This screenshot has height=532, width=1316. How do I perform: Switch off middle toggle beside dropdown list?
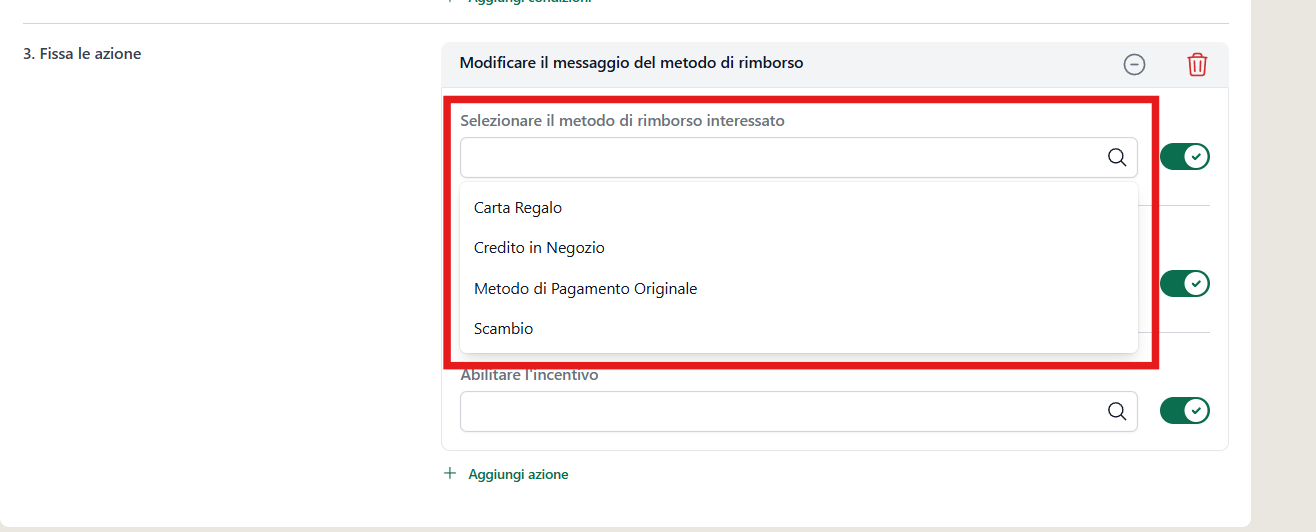coord(1185,284)
